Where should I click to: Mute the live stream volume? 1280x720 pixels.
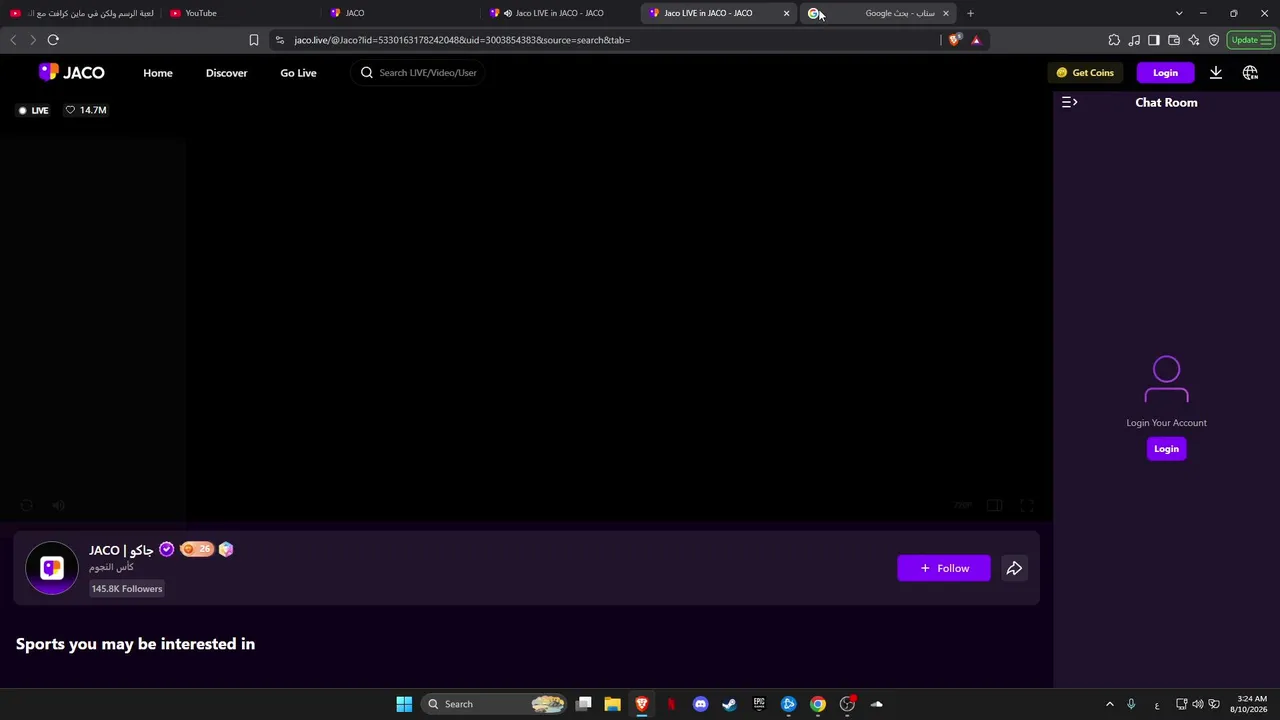(x=59, y=506)
